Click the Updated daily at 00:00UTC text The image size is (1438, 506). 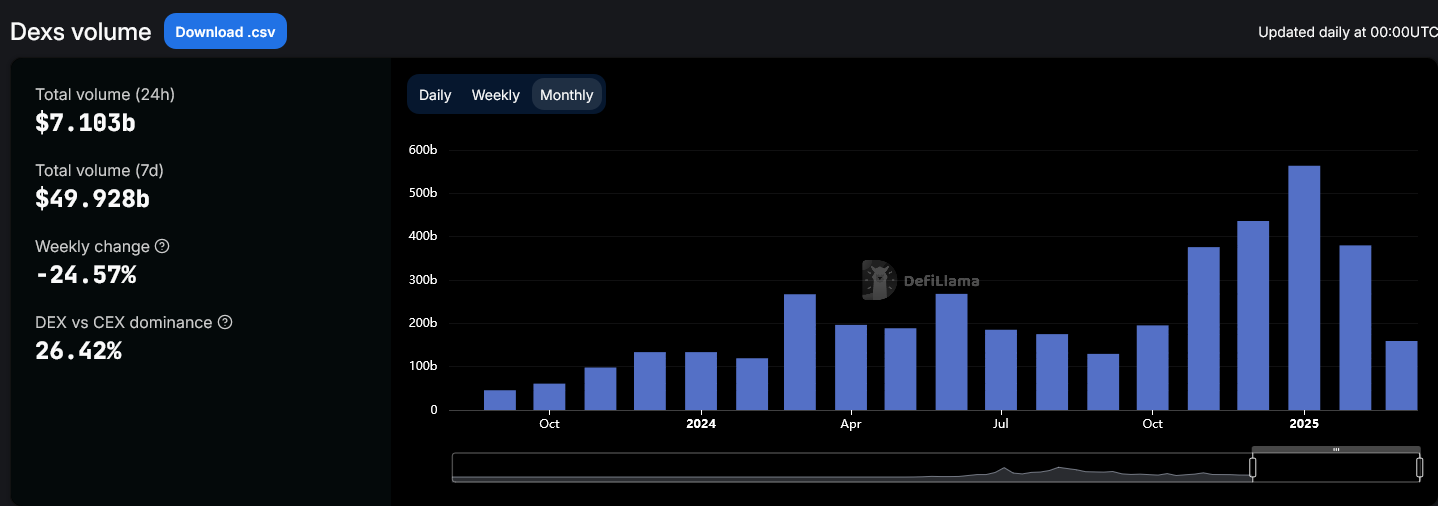click(x=1347, y=31)
